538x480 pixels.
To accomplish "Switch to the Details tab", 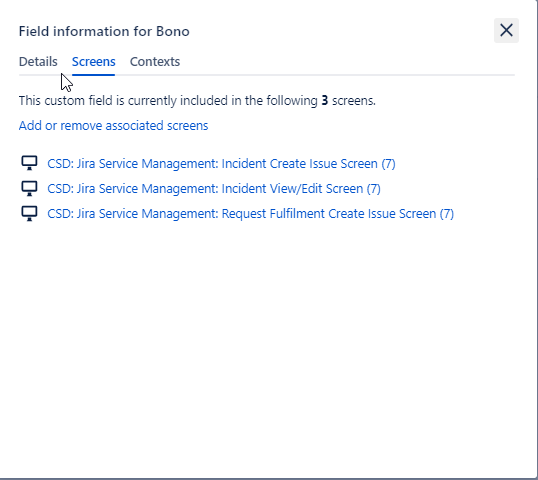I will click(38, 62).
